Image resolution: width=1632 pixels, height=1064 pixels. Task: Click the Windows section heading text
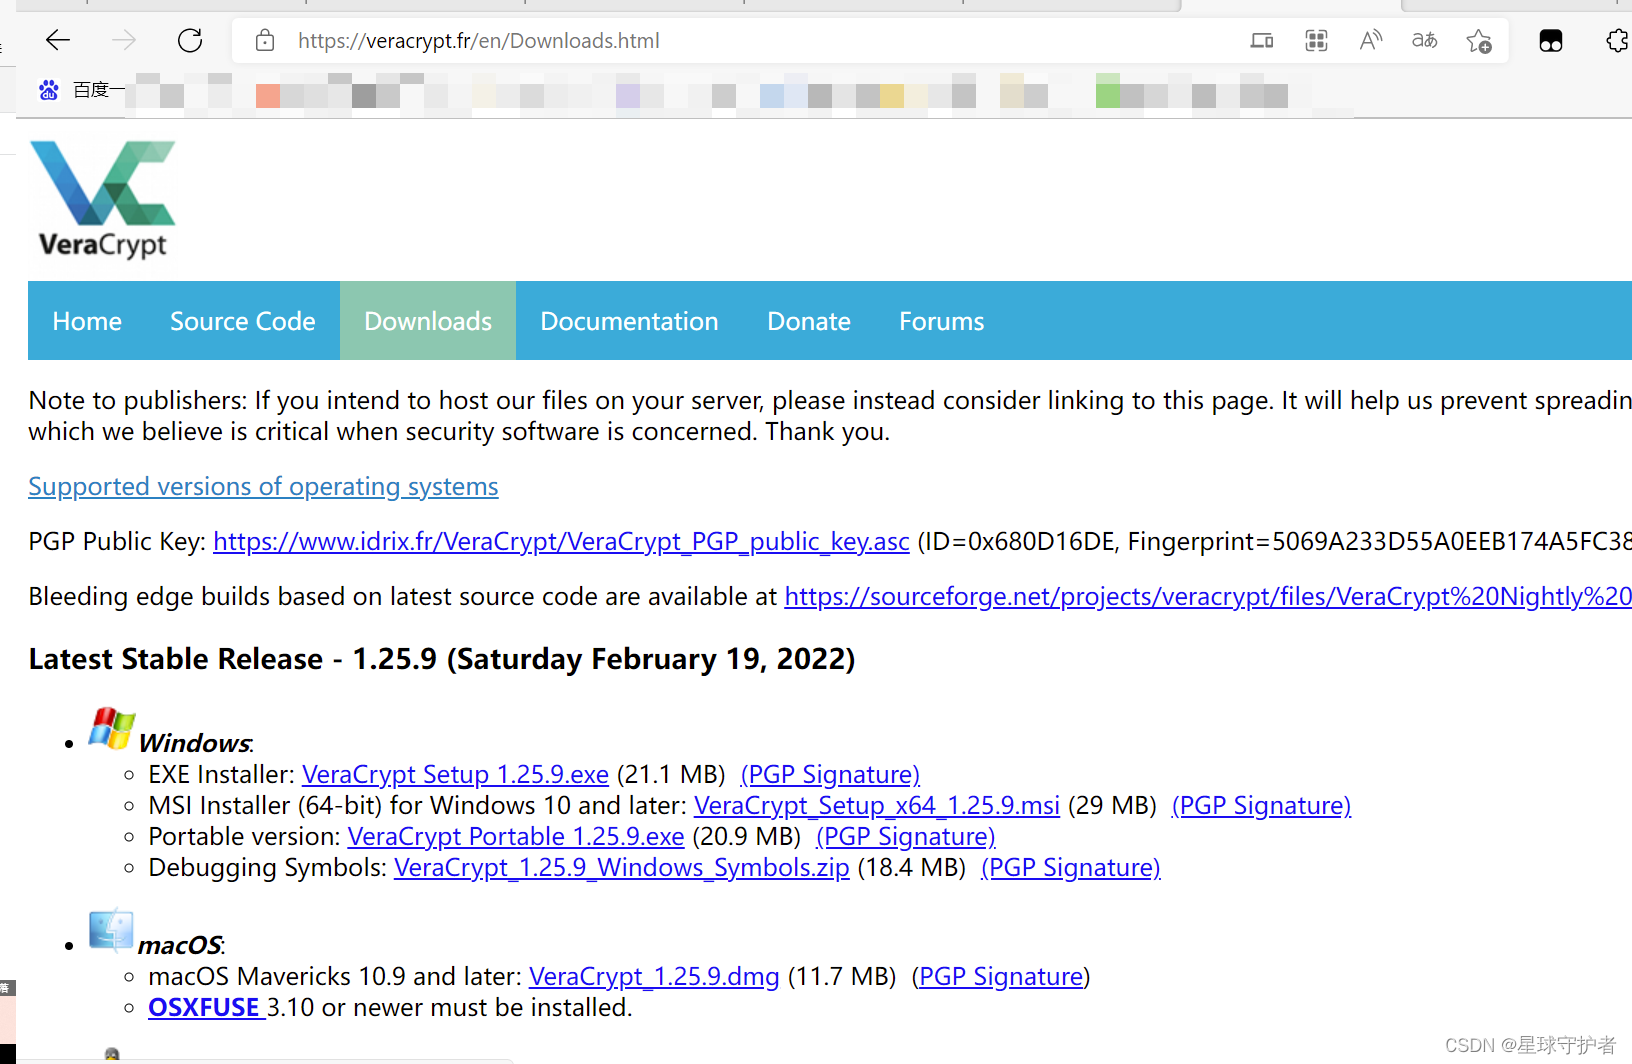point(196,743)
